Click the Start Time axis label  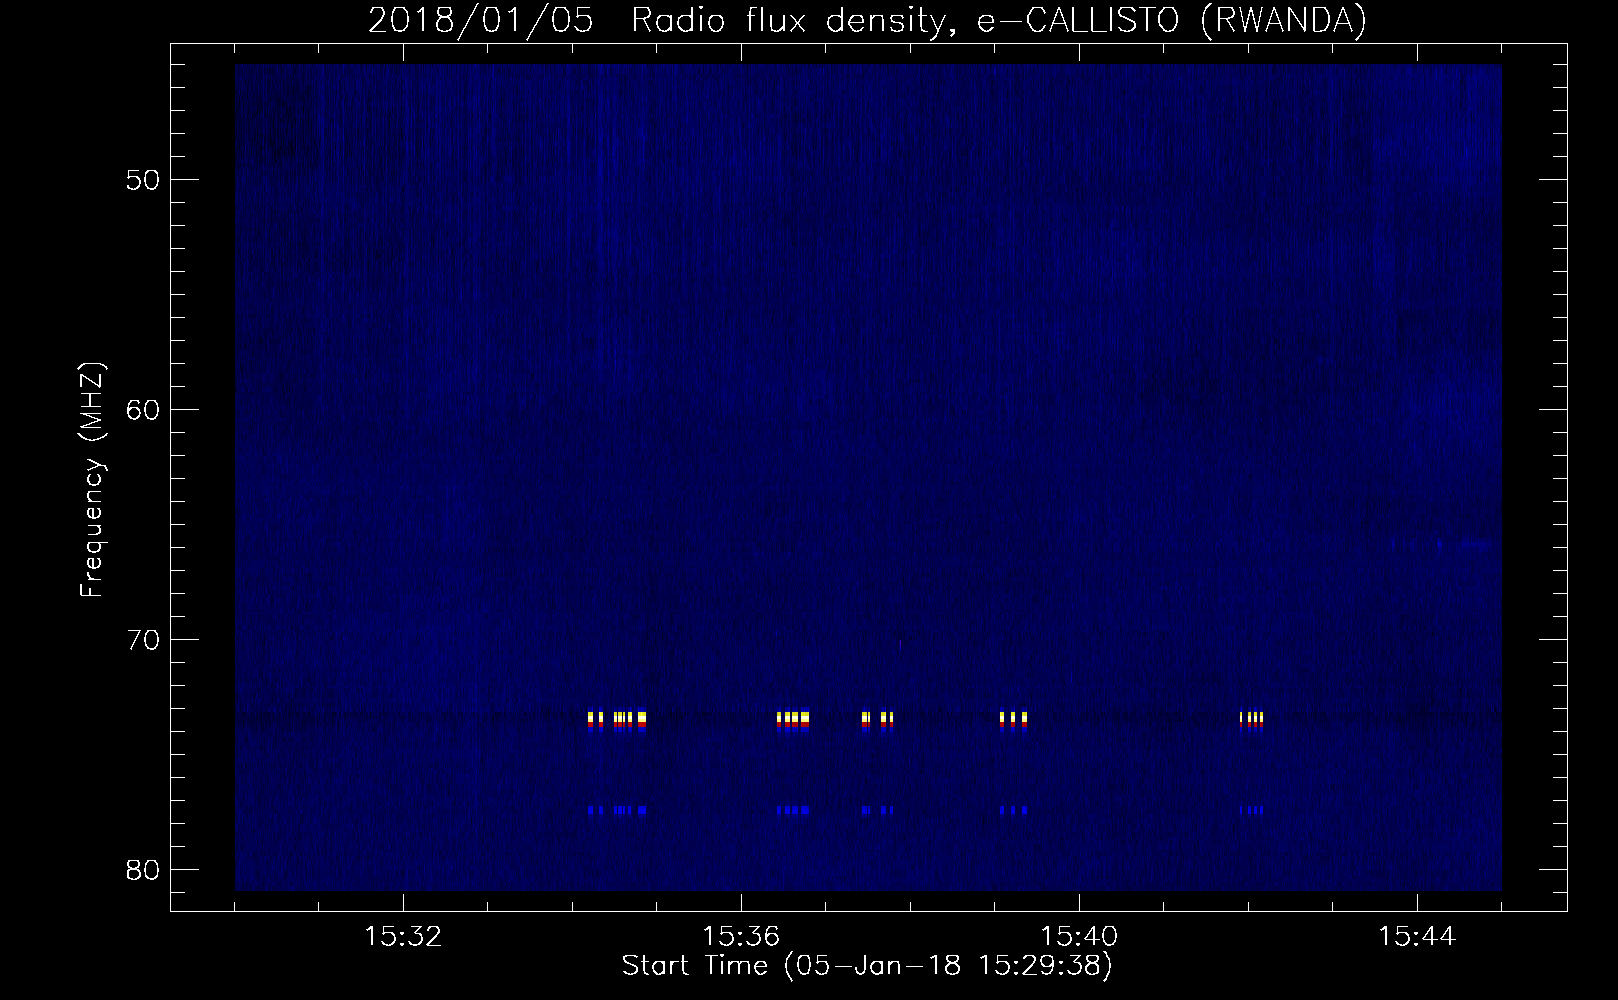(867, 966)
